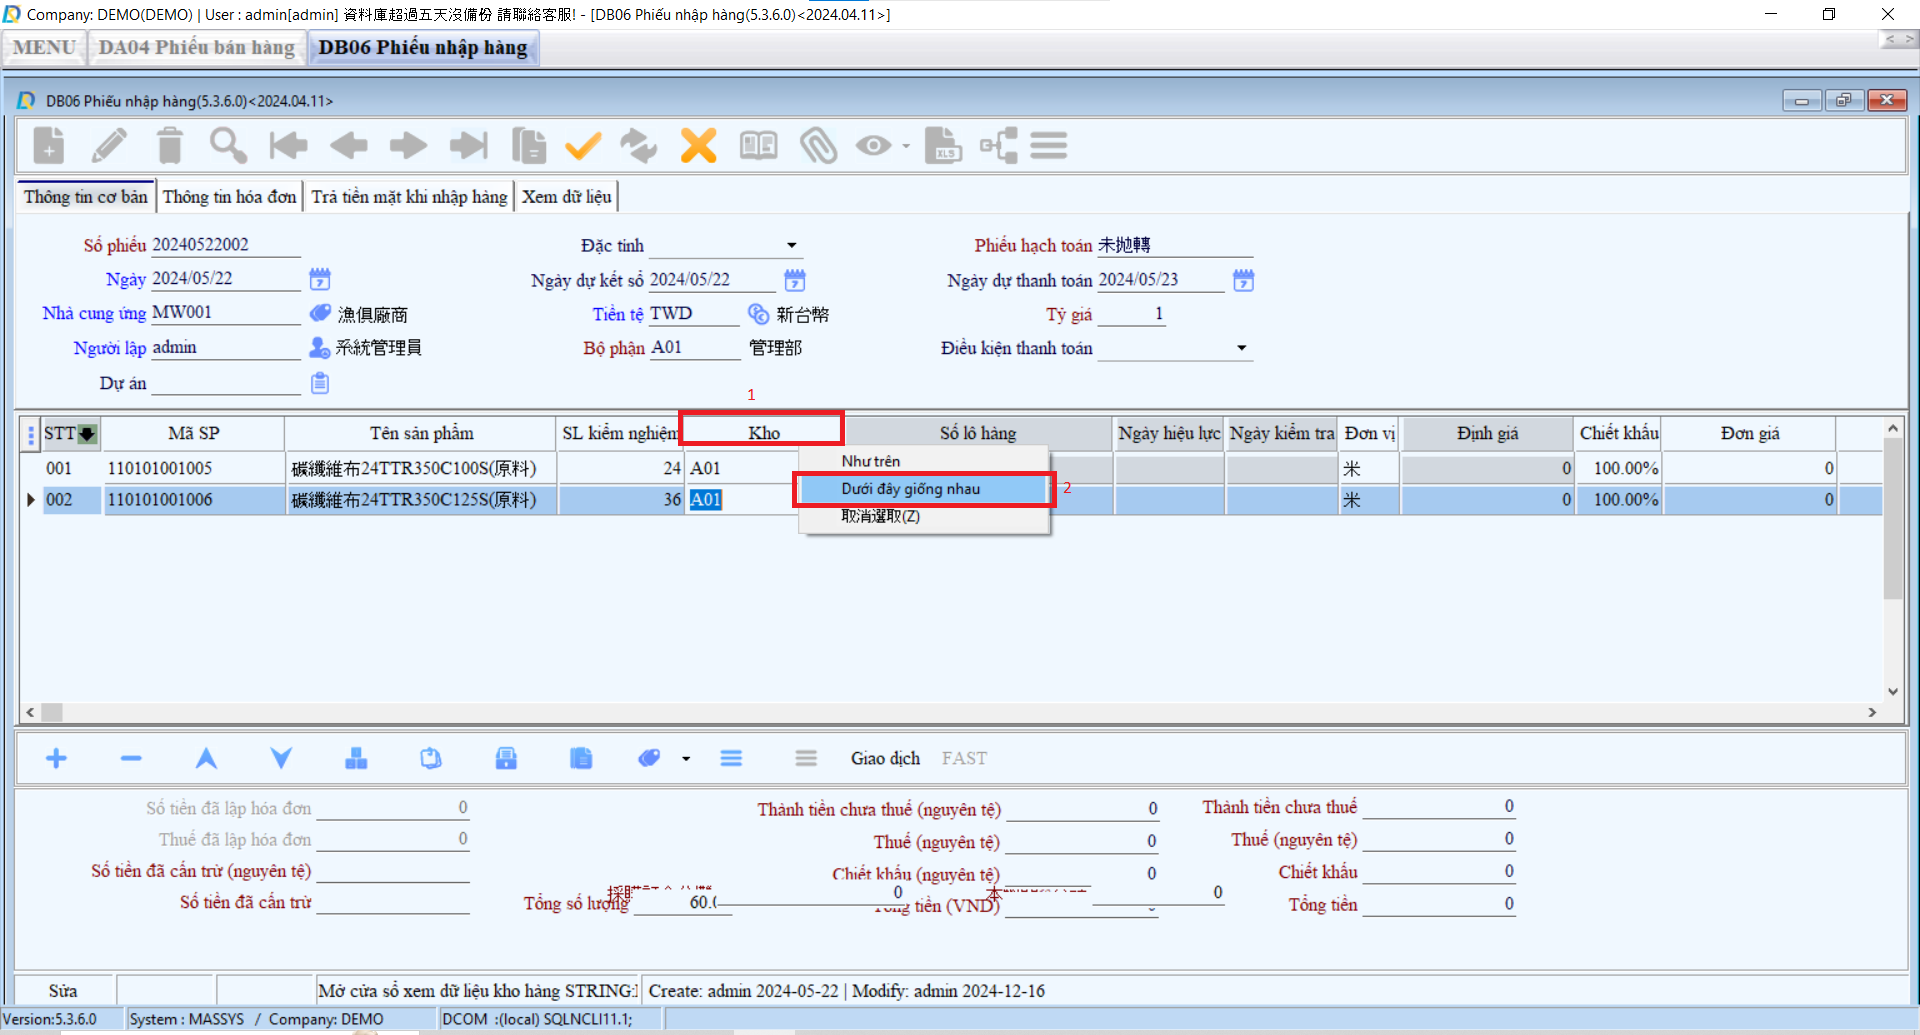Viewport: 1920px width, 1035px height.
Task: Click the orange checkmark confirm icon
Action: tap(583, 146)
